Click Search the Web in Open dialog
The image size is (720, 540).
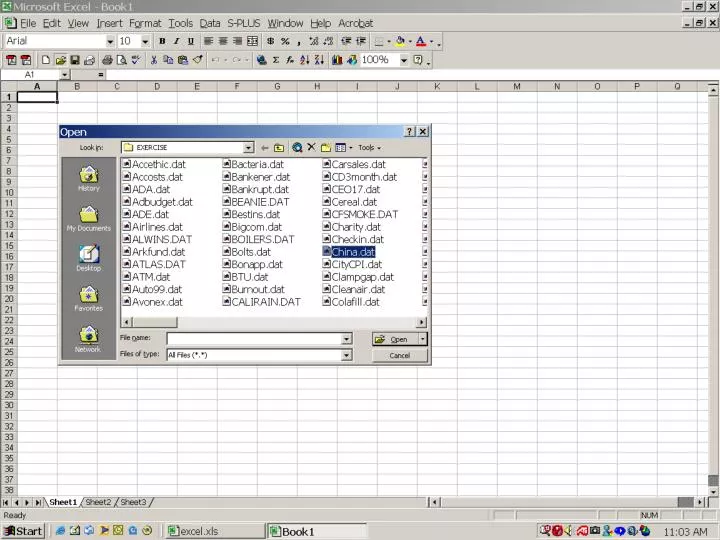coord(297,147)
